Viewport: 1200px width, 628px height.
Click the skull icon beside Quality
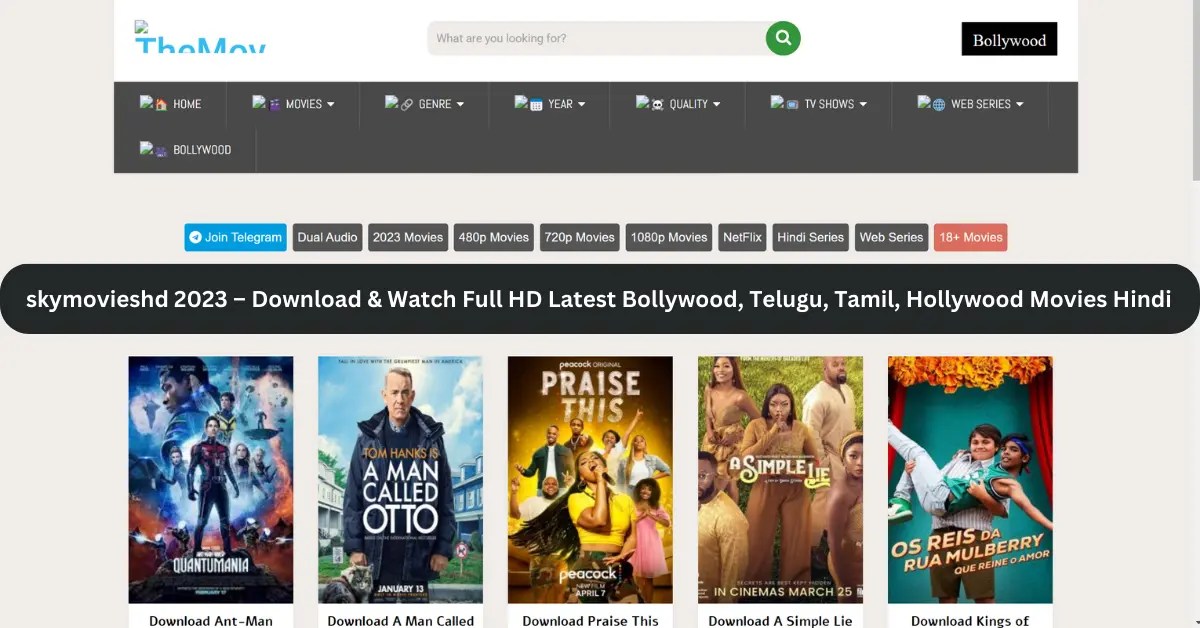click(x=655, y=104)
